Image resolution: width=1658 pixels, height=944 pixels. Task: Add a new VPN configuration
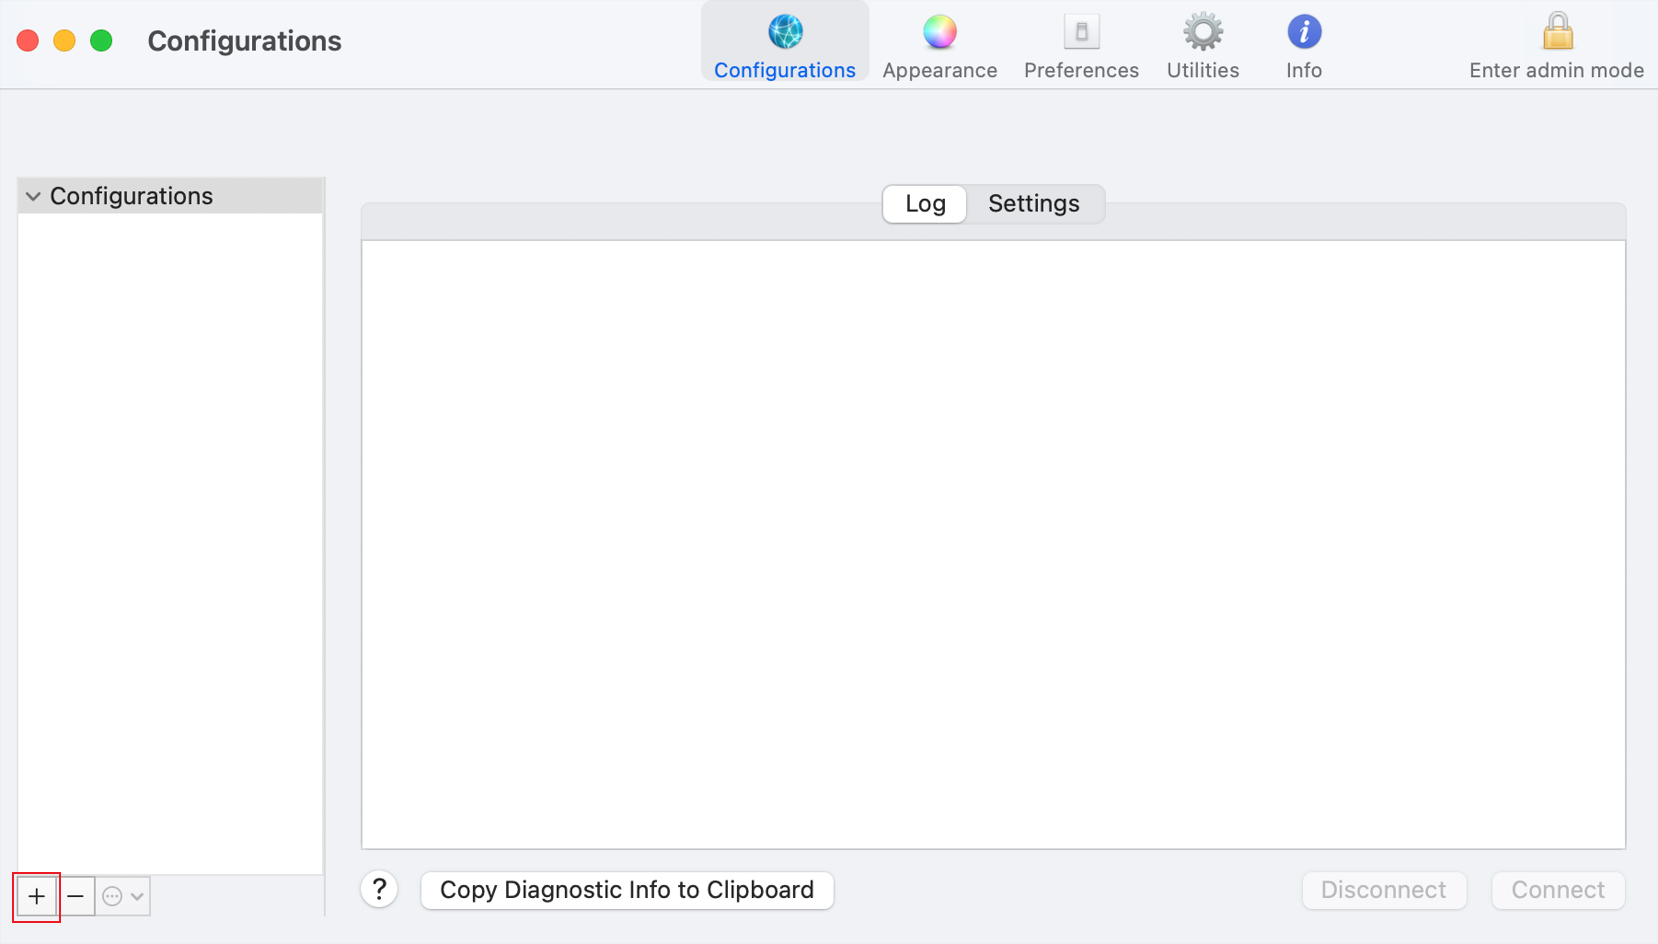pyautogui.click(x=36, y=896)
